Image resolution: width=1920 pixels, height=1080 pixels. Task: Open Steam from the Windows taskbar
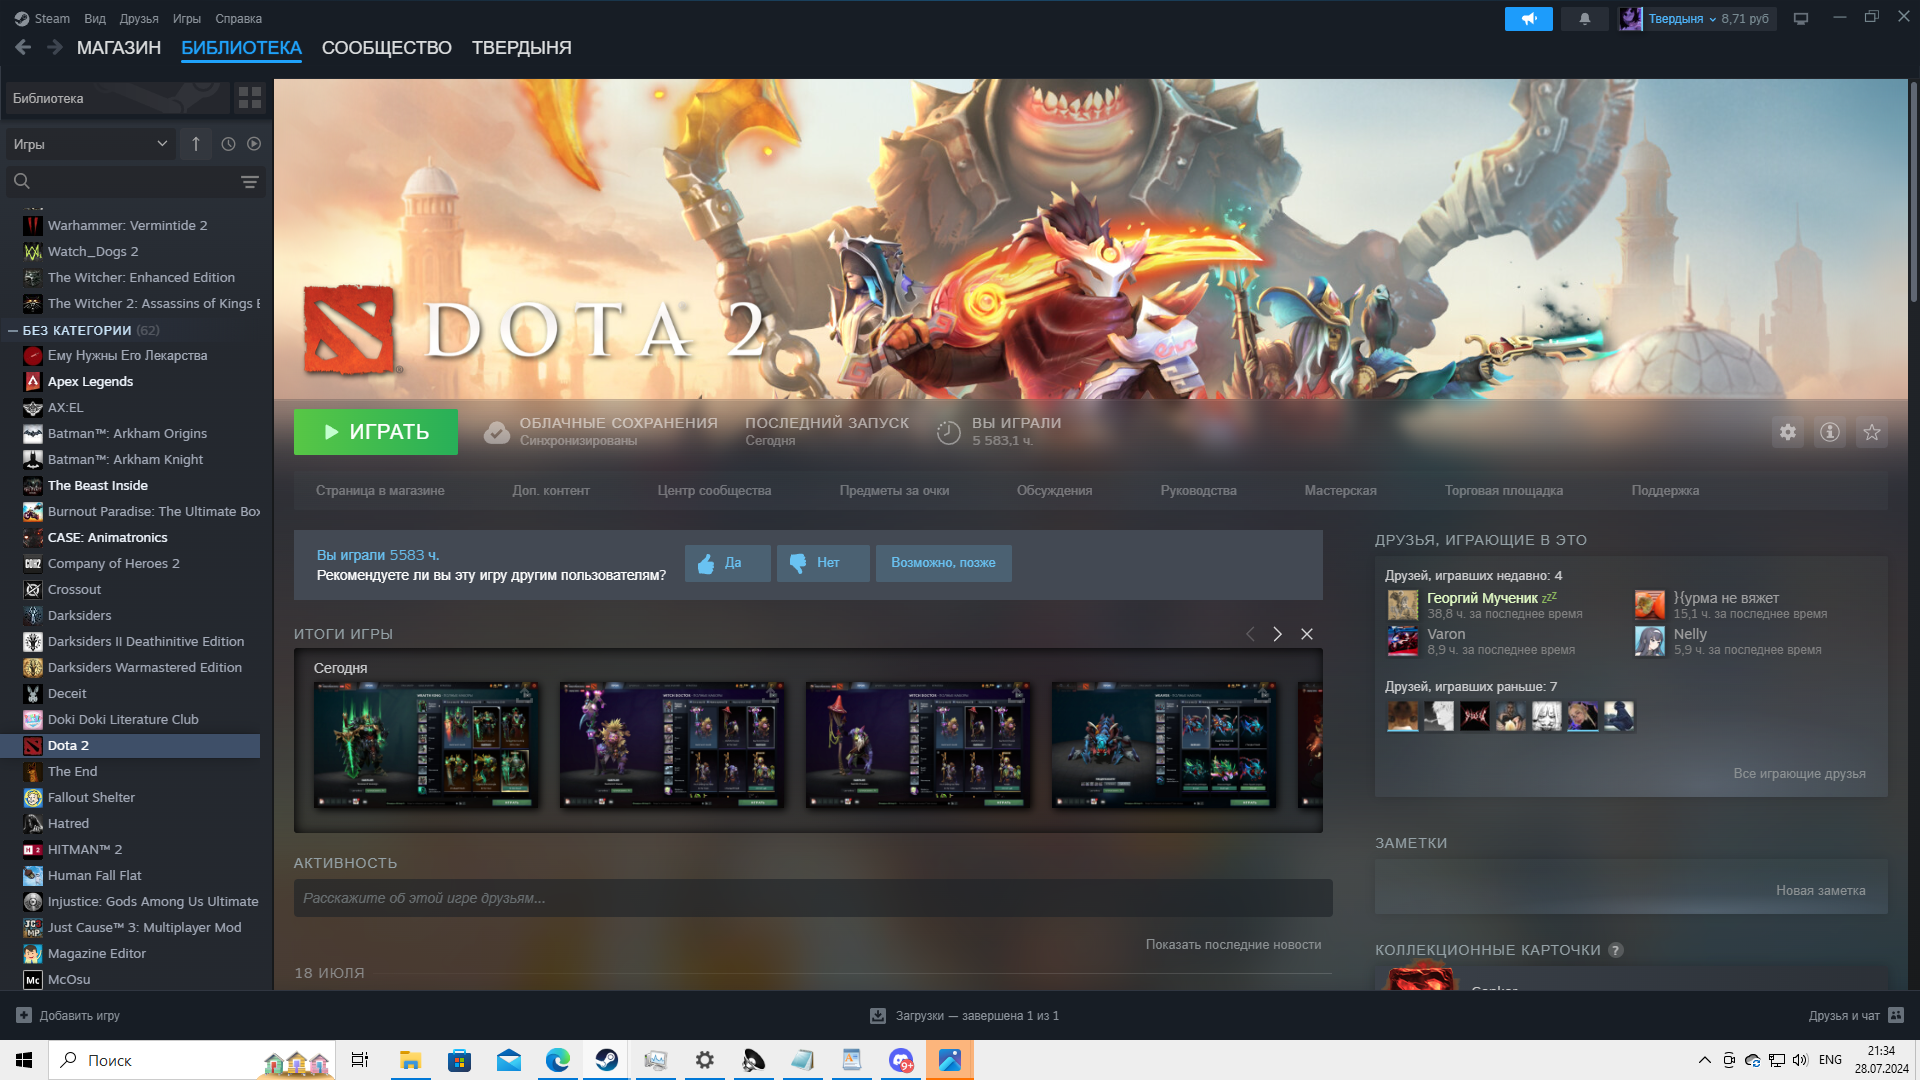(x=606, y=1060)
